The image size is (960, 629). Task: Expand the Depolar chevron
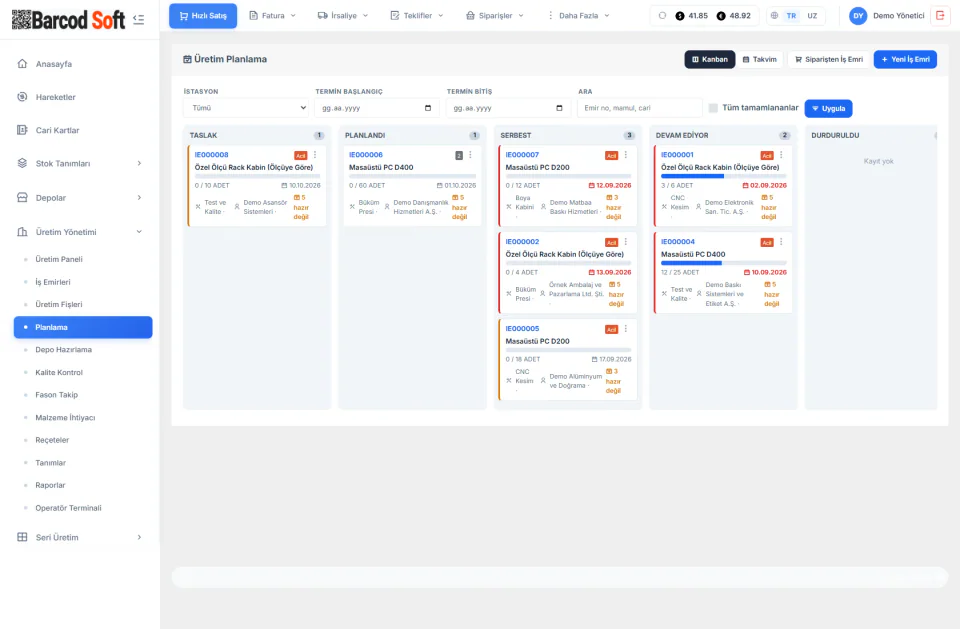(x=139, y=197)
